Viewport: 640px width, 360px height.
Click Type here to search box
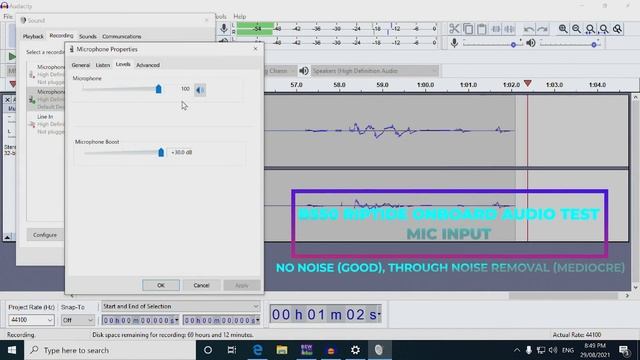pyautogui.click(x=110, y=350)
